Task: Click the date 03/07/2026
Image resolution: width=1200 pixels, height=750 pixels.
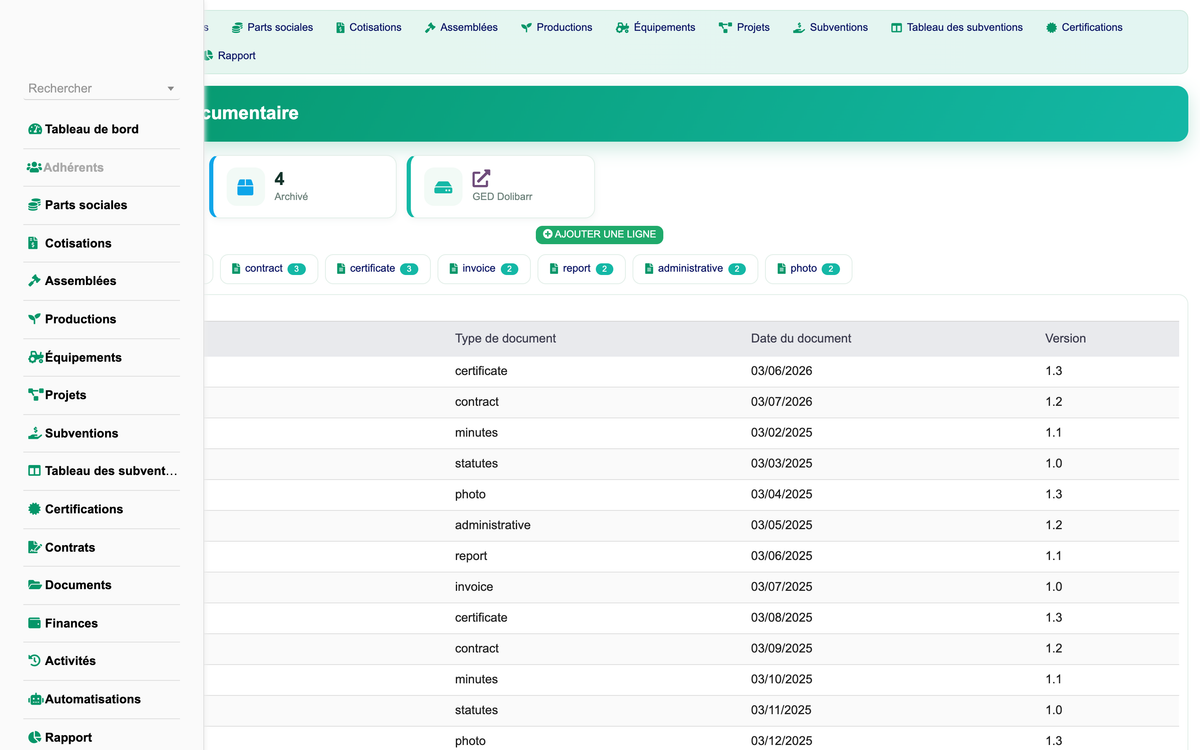Action: 782,402
